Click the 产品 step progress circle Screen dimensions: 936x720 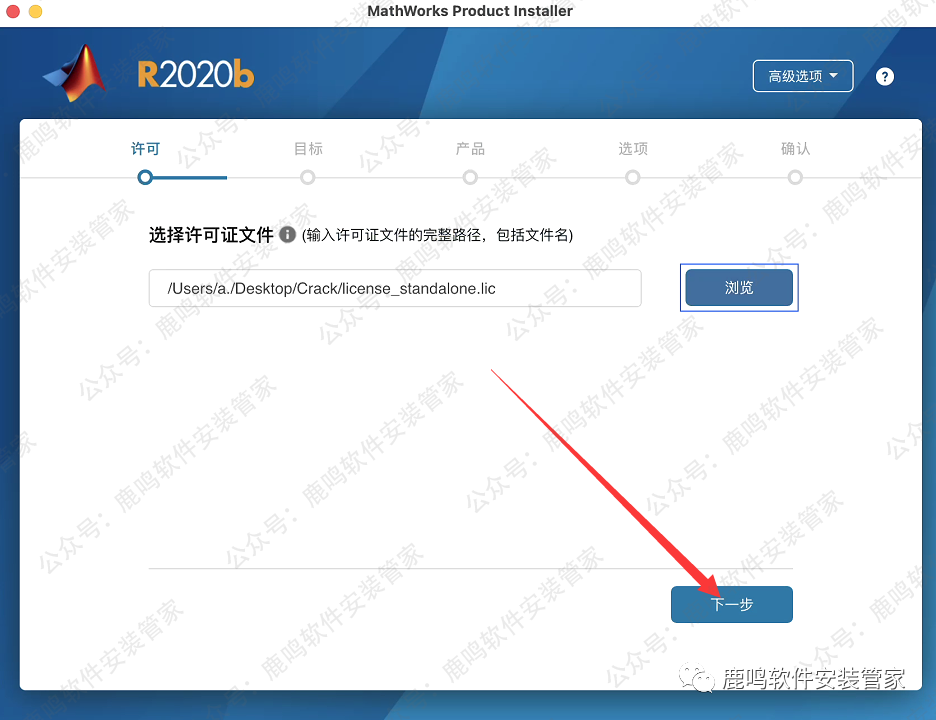click(470, 177)
